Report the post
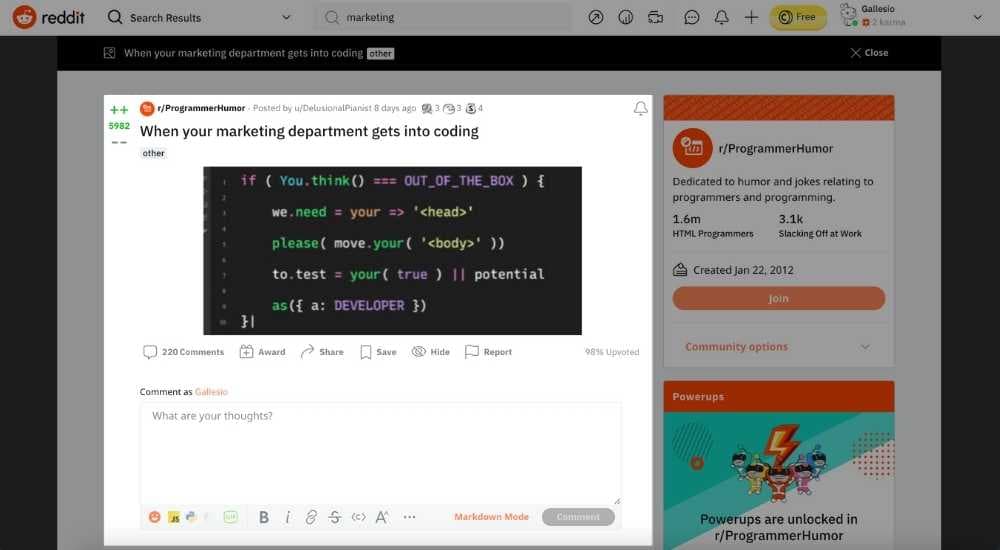 pos(489,352)
